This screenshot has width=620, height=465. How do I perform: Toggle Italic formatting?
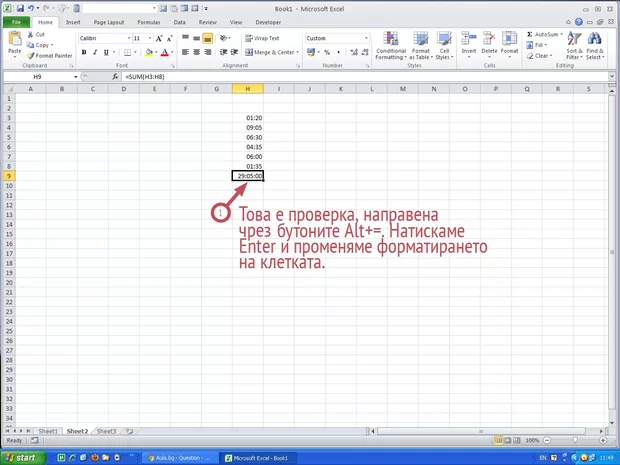click(x=95, y=52)
